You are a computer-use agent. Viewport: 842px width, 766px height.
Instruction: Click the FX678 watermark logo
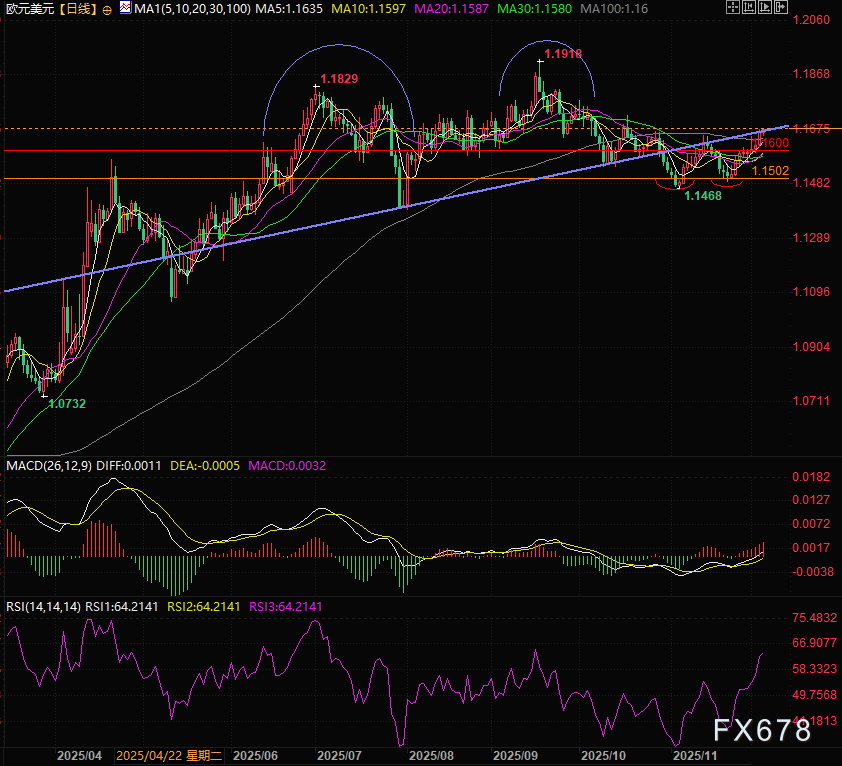click(762, 731)
